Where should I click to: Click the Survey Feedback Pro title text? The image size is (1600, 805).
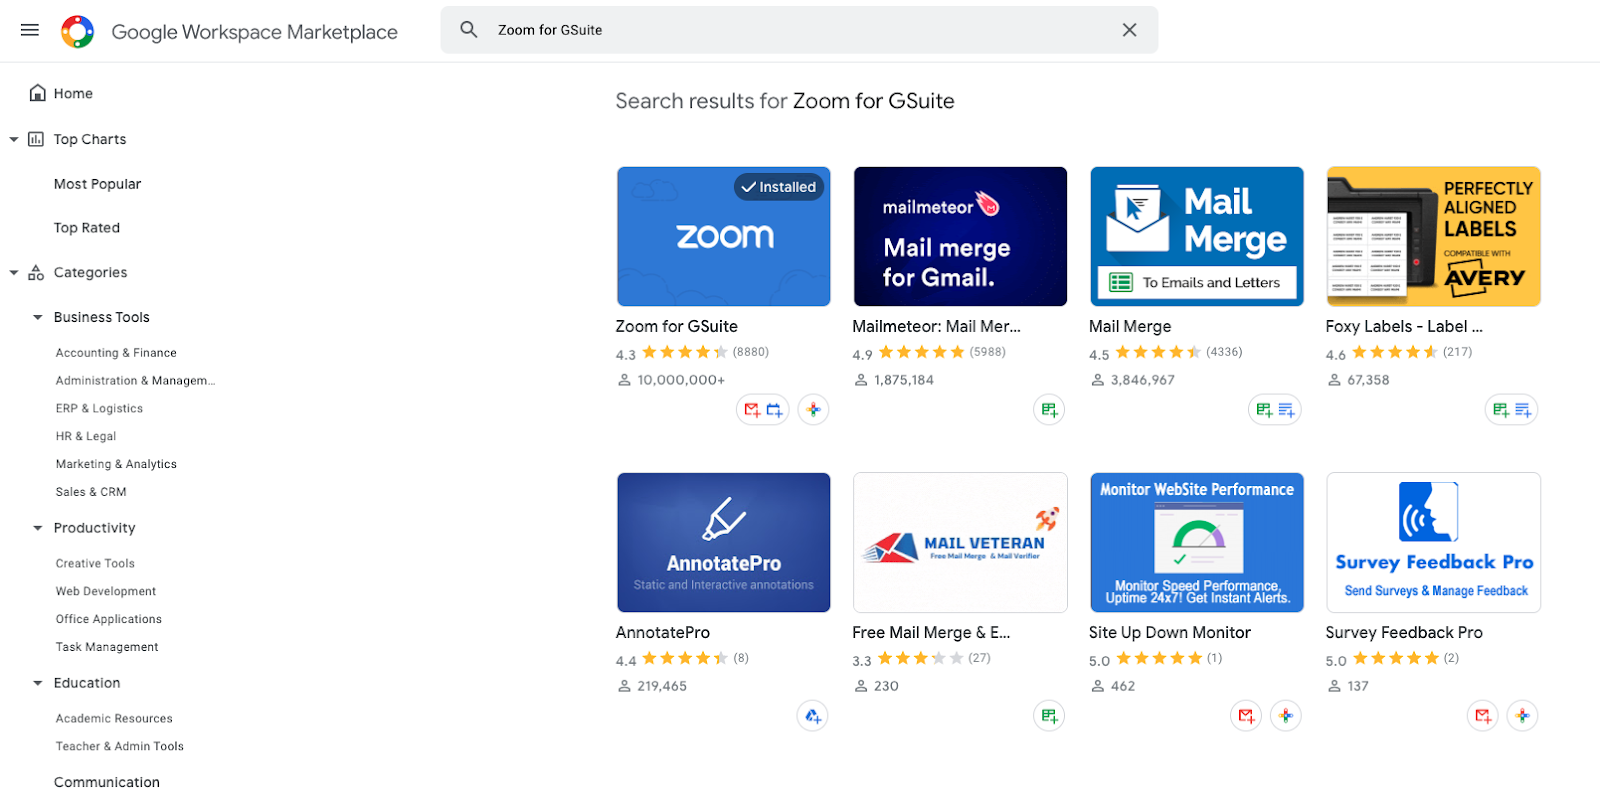tap(1404, 632)
